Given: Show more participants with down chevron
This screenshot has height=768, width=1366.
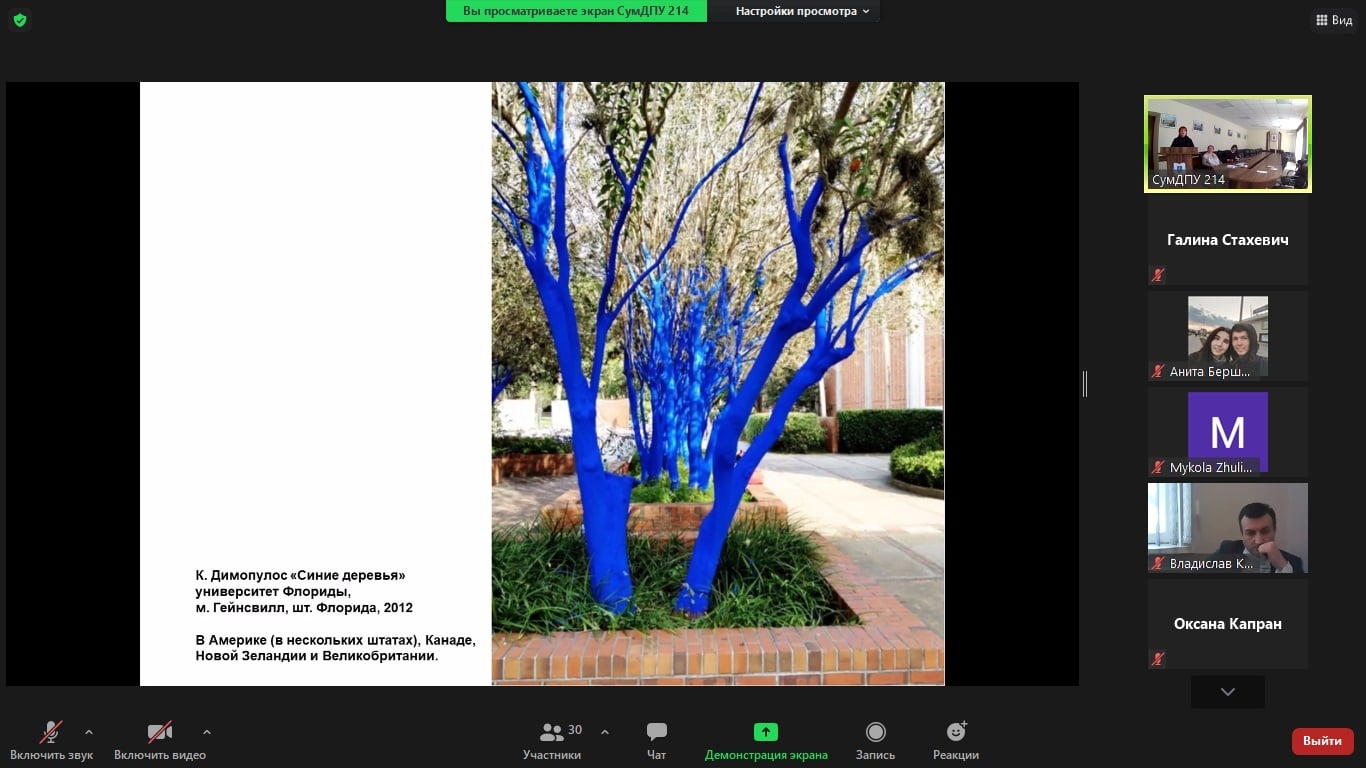Looking at the screenshot, I should coord(1228,692).
